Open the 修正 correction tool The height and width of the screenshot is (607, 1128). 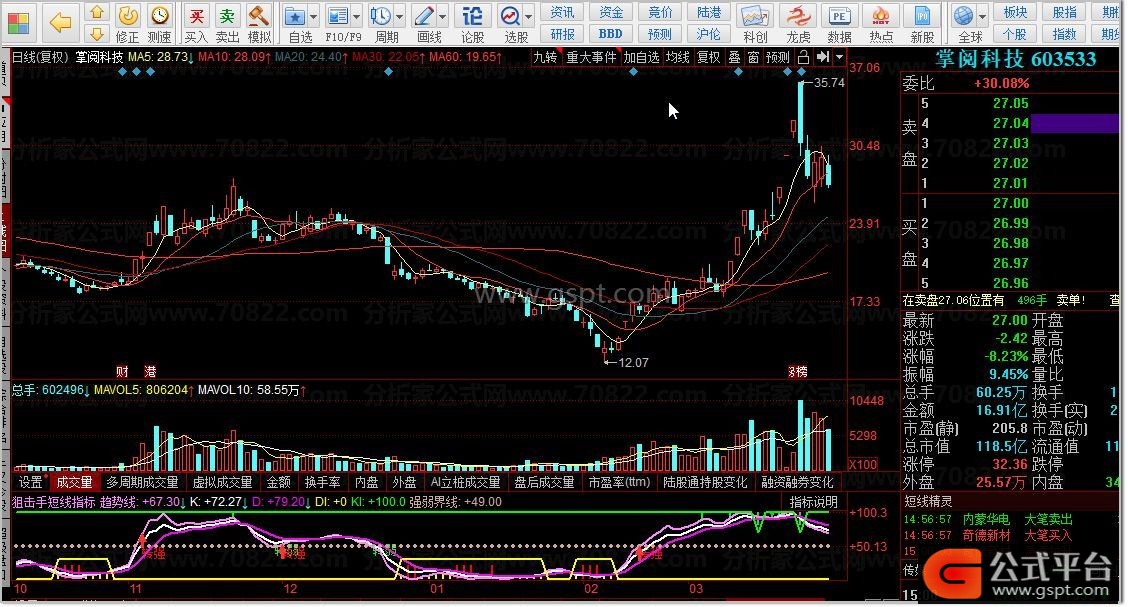coord(127,23)
